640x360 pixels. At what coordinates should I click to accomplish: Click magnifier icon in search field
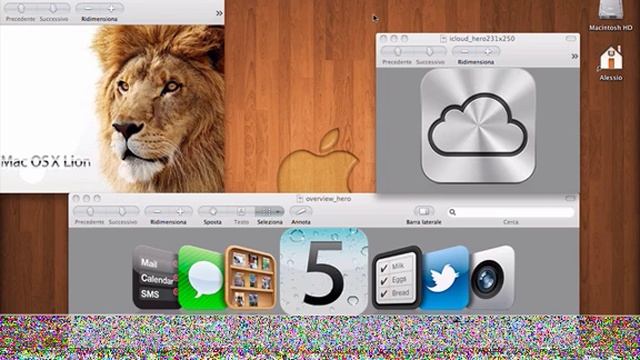[x=452, y=212]
